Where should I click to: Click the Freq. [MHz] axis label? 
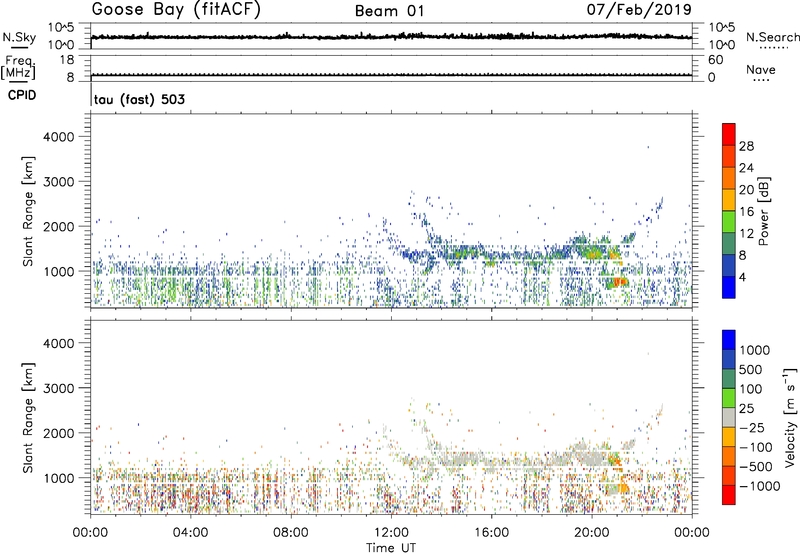point(19,68)
